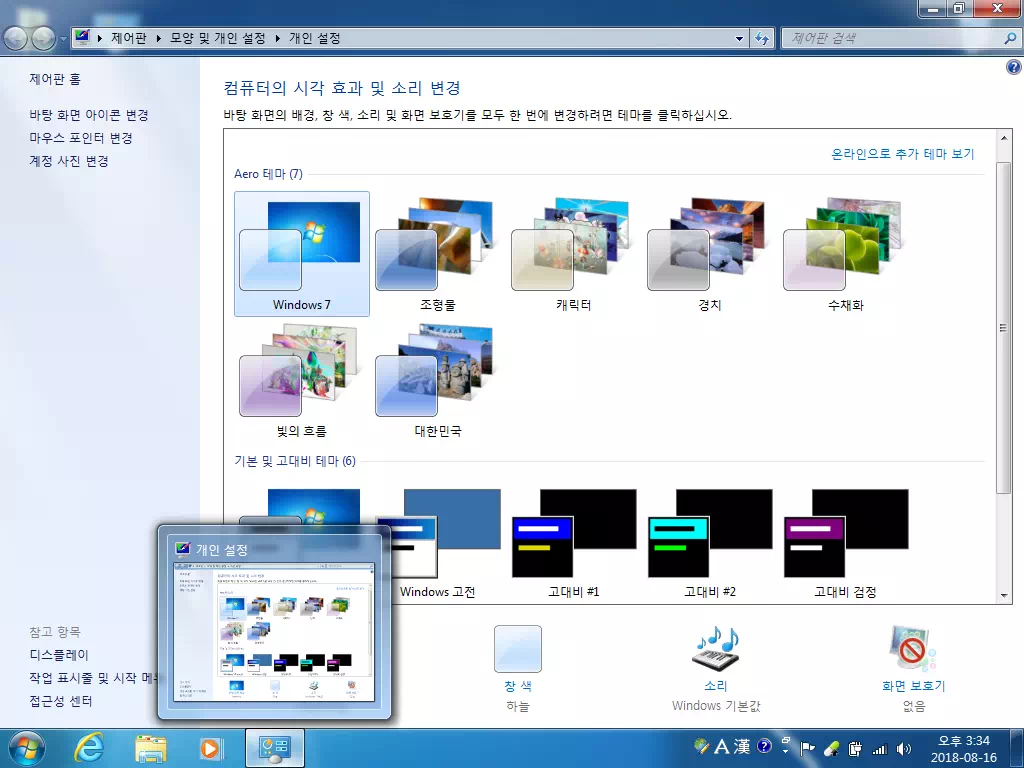Click 개인 설정 breadcrumb segment
Screen dimensions: 1024x768
(x=315, y=39)
